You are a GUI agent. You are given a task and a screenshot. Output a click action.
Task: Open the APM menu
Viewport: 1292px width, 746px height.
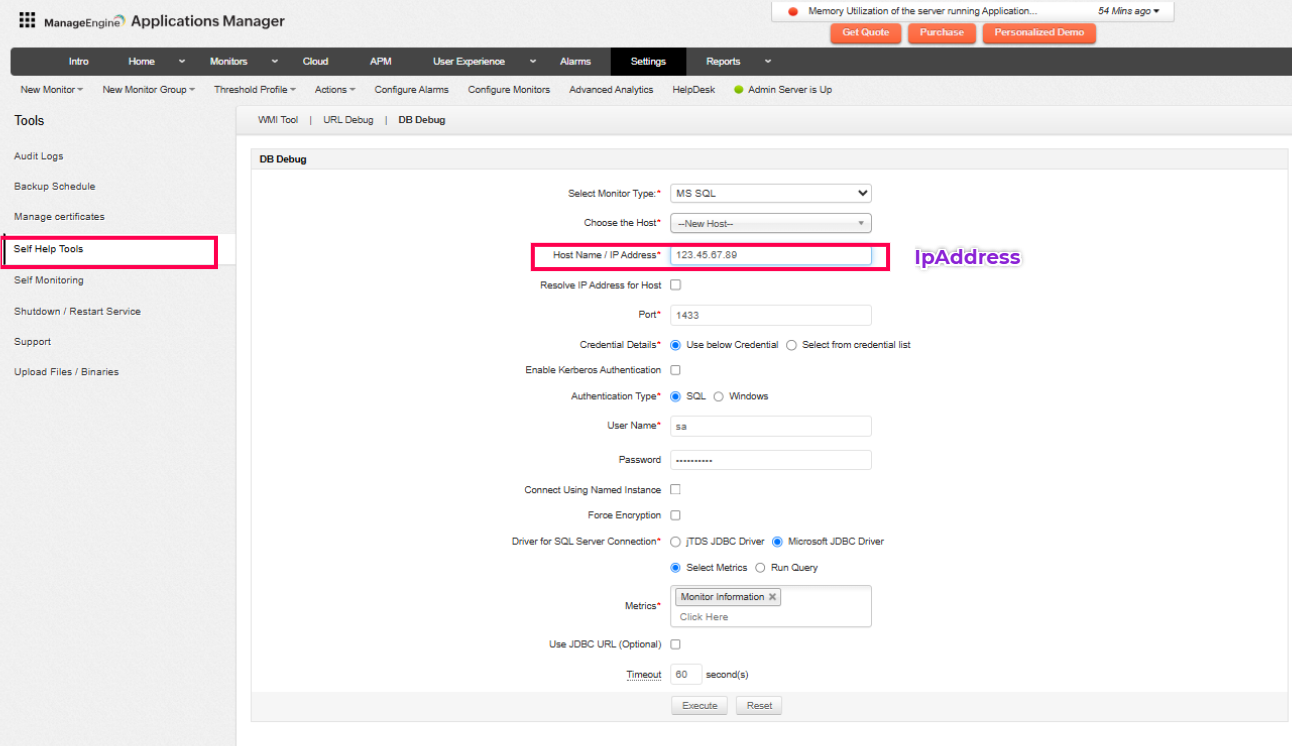tap(381, 62)
